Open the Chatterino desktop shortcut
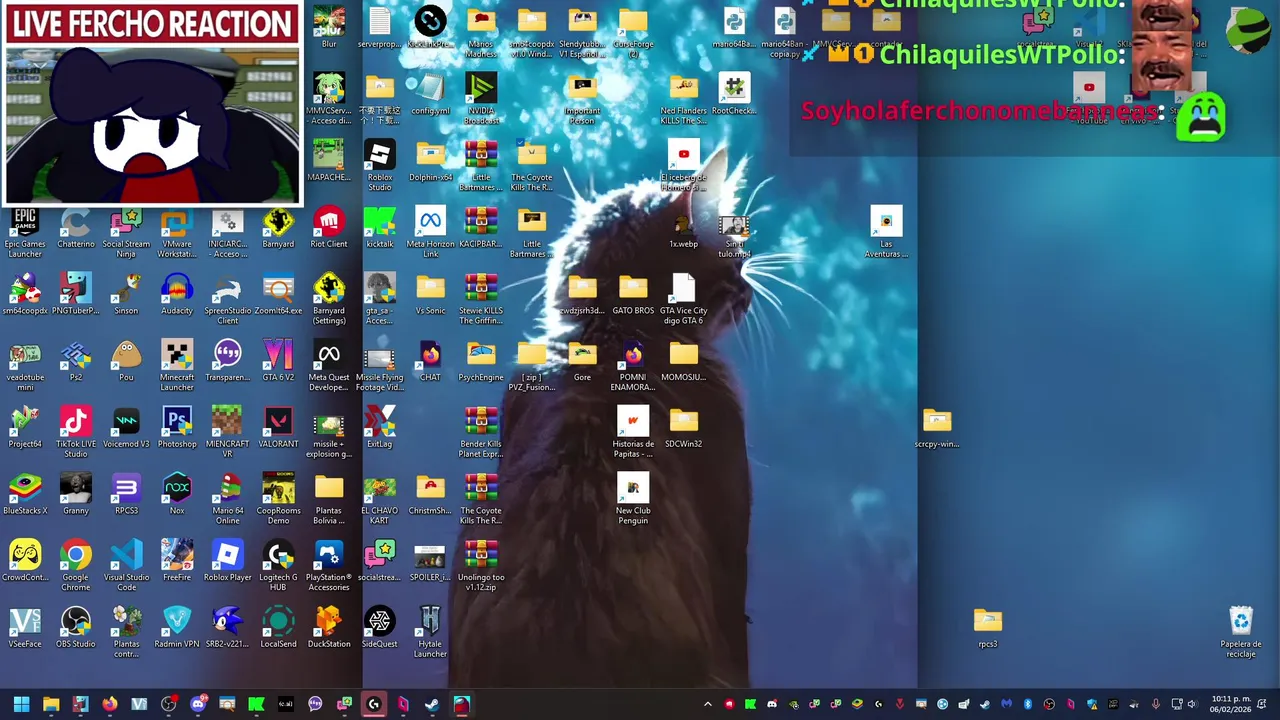This screenshot has width=1280, height=720. 76,229
